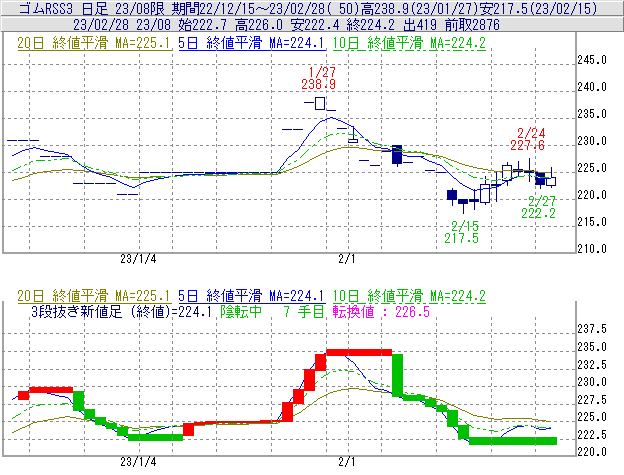Click the 232.5 axis label on lower chart
This screenshot has width=624, height=475.
tap(592, 365)
